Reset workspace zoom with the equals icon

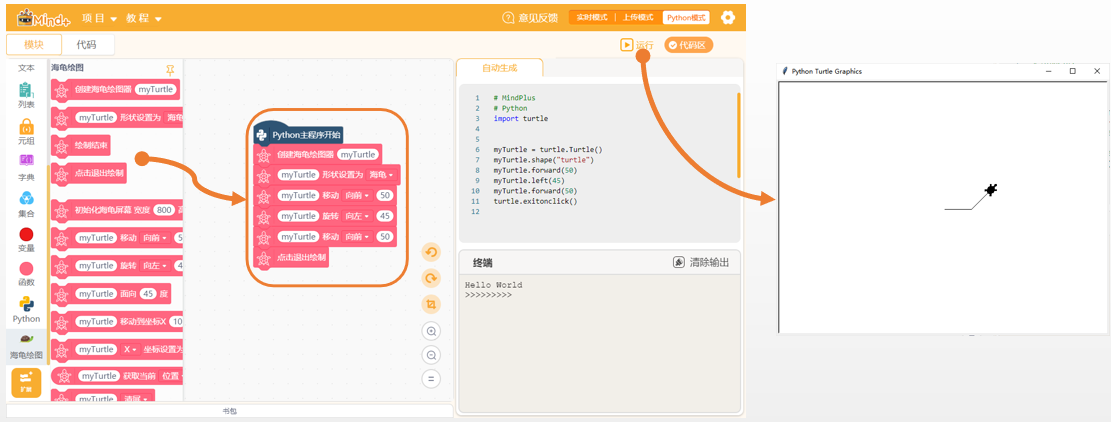click(431, 379)
